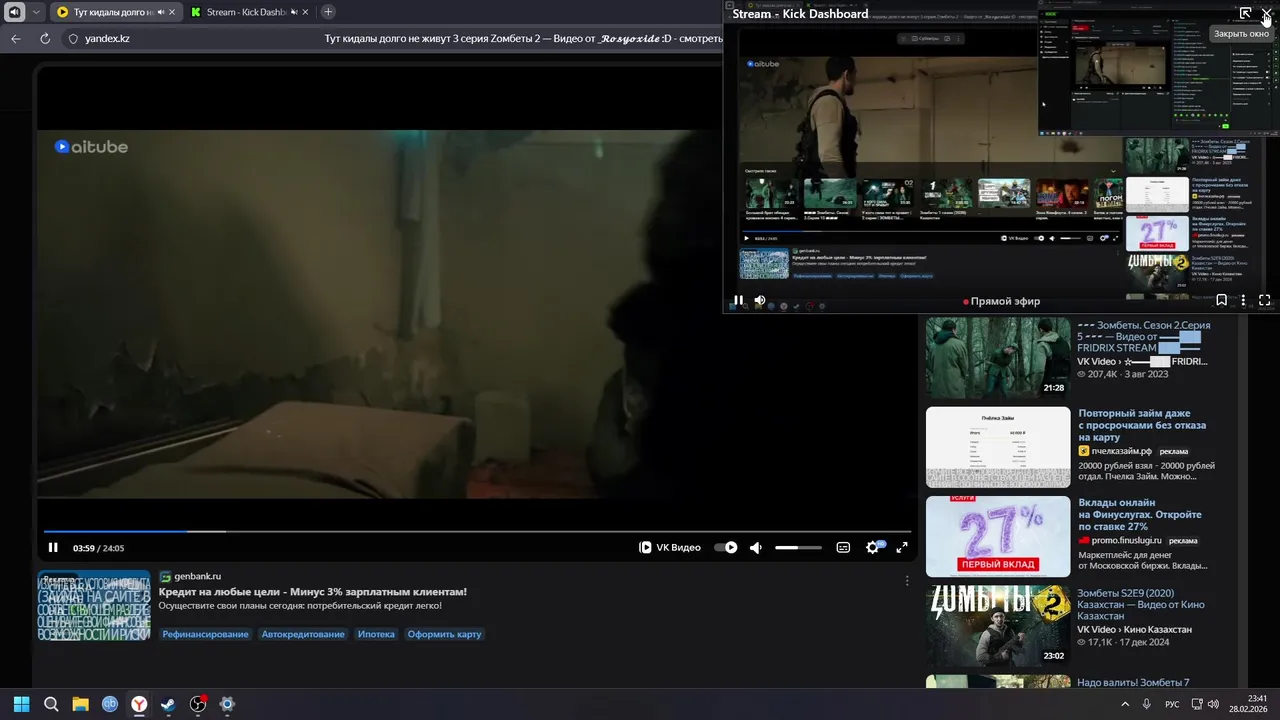This screenshot has width=1280, height=720.
Task: Open Windows taskbar search
Action: (x=51, y=704)
